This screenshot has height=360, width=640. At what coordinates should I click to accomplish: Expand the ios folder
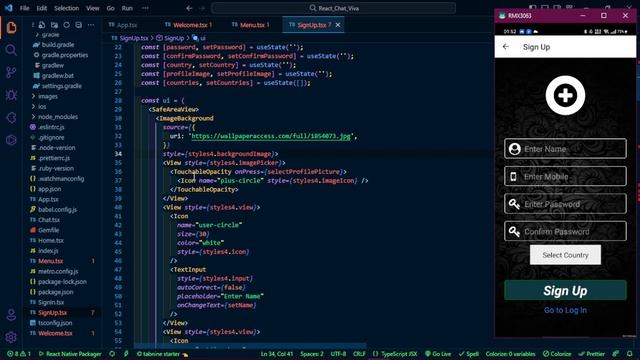(42, 107)
